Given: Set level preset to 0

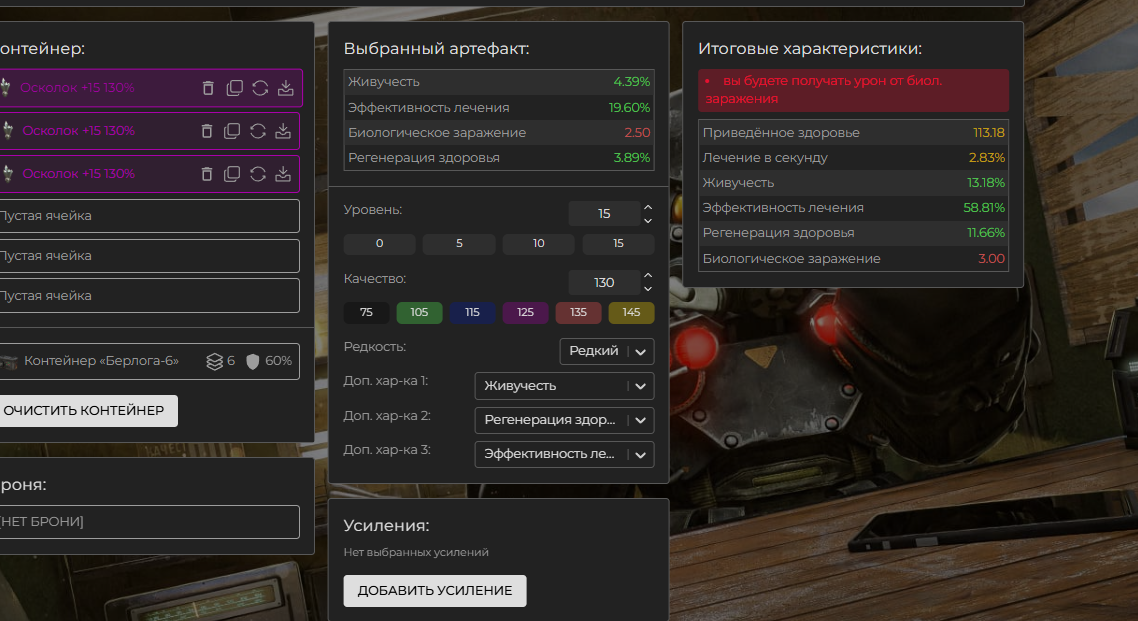Looking at the screenshot, I should click(x=380, y=244).
